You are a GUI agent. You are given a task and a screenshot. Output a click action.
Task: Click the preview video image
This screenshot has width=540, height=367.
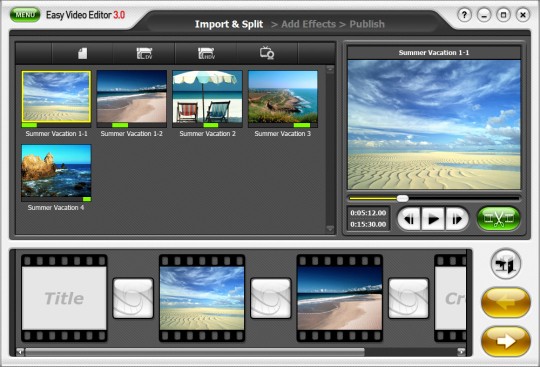pyautogui.click(x=434, y=125)
